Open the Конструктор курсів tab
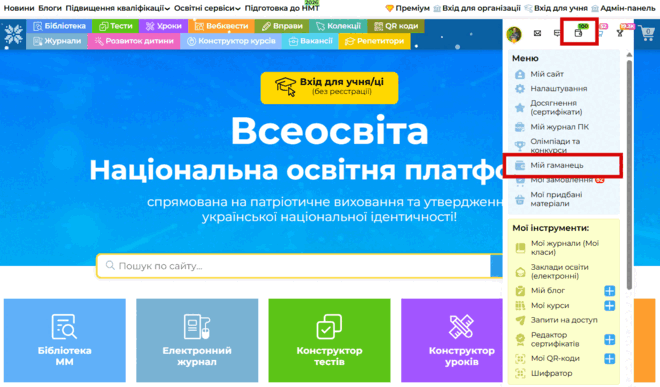Image resolution: width=660 pixels, height=387 pixels. coord(231,41)
